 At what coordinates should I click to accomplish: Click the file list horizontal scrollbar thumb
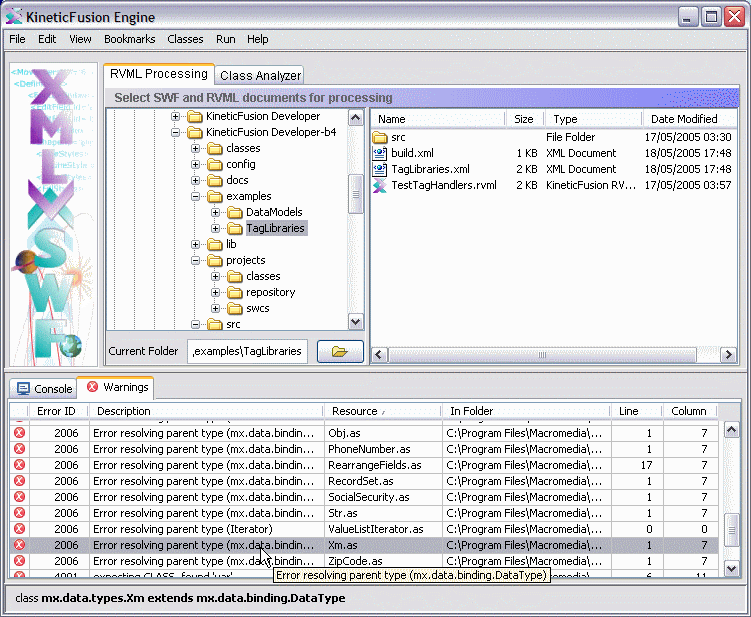(540, 354)
